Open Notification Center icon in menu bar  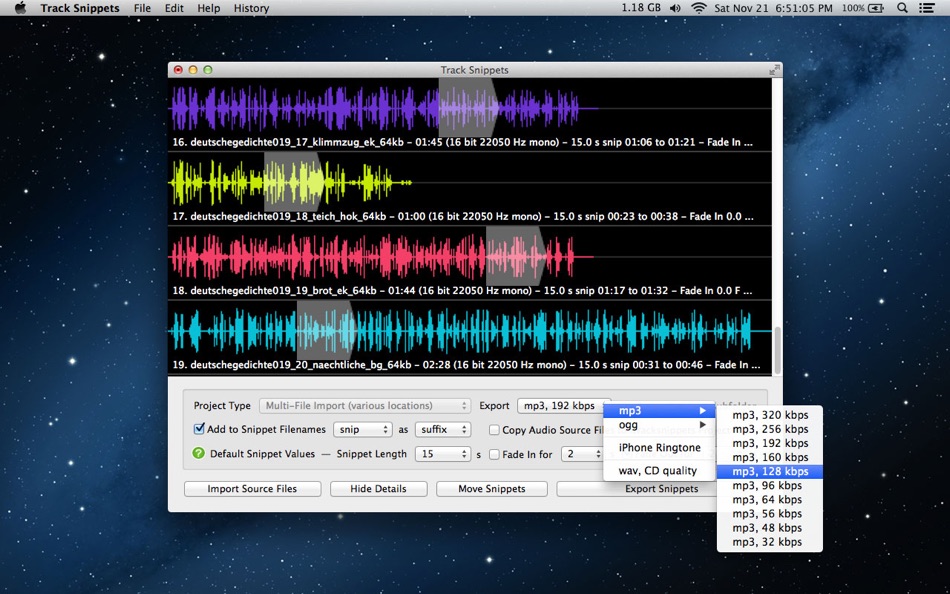926,8
